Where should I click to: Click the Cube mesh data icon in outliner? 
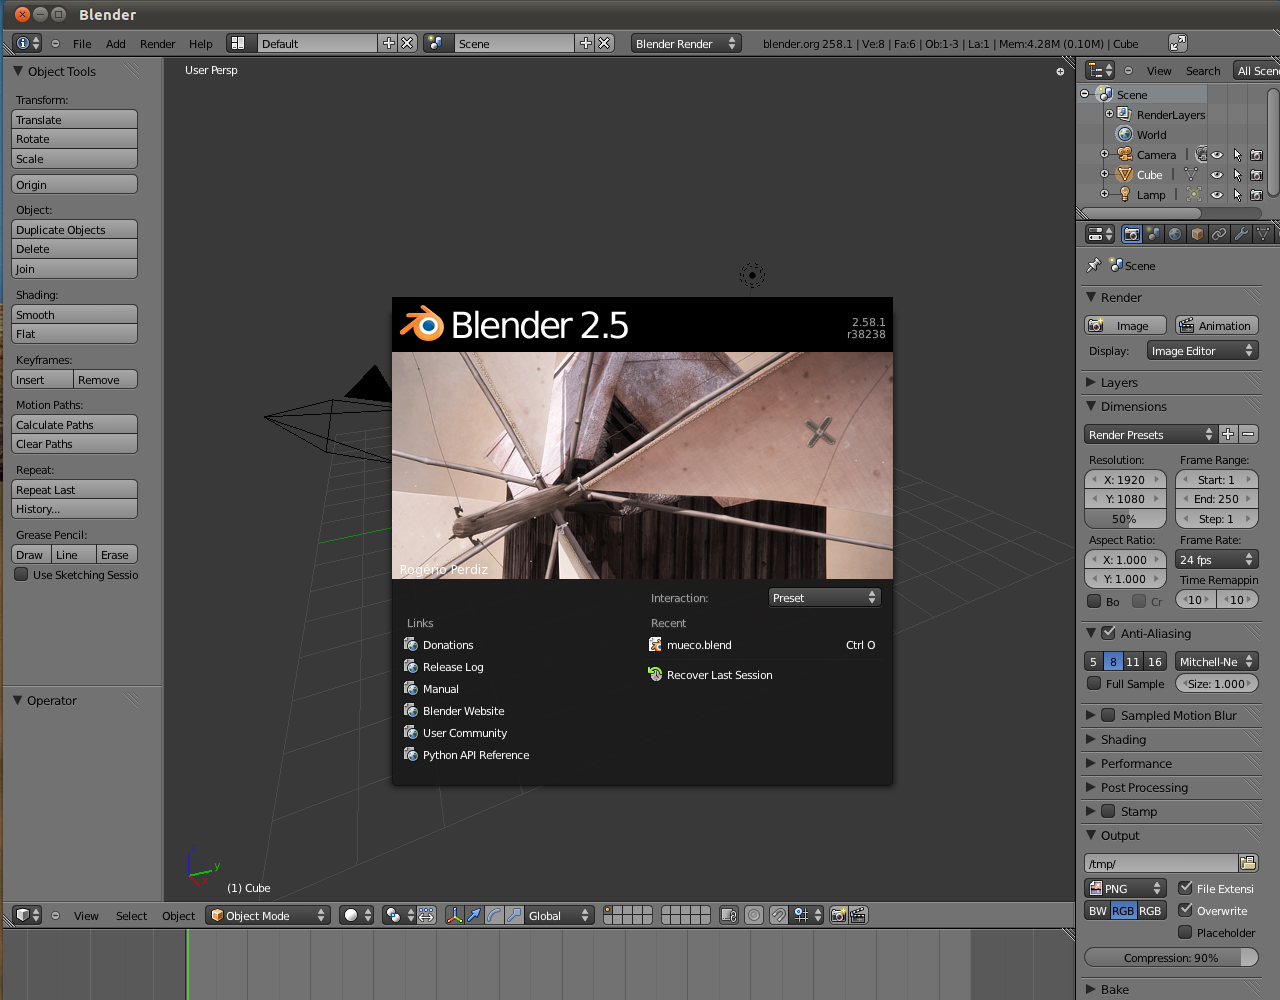click(1191, 174)
